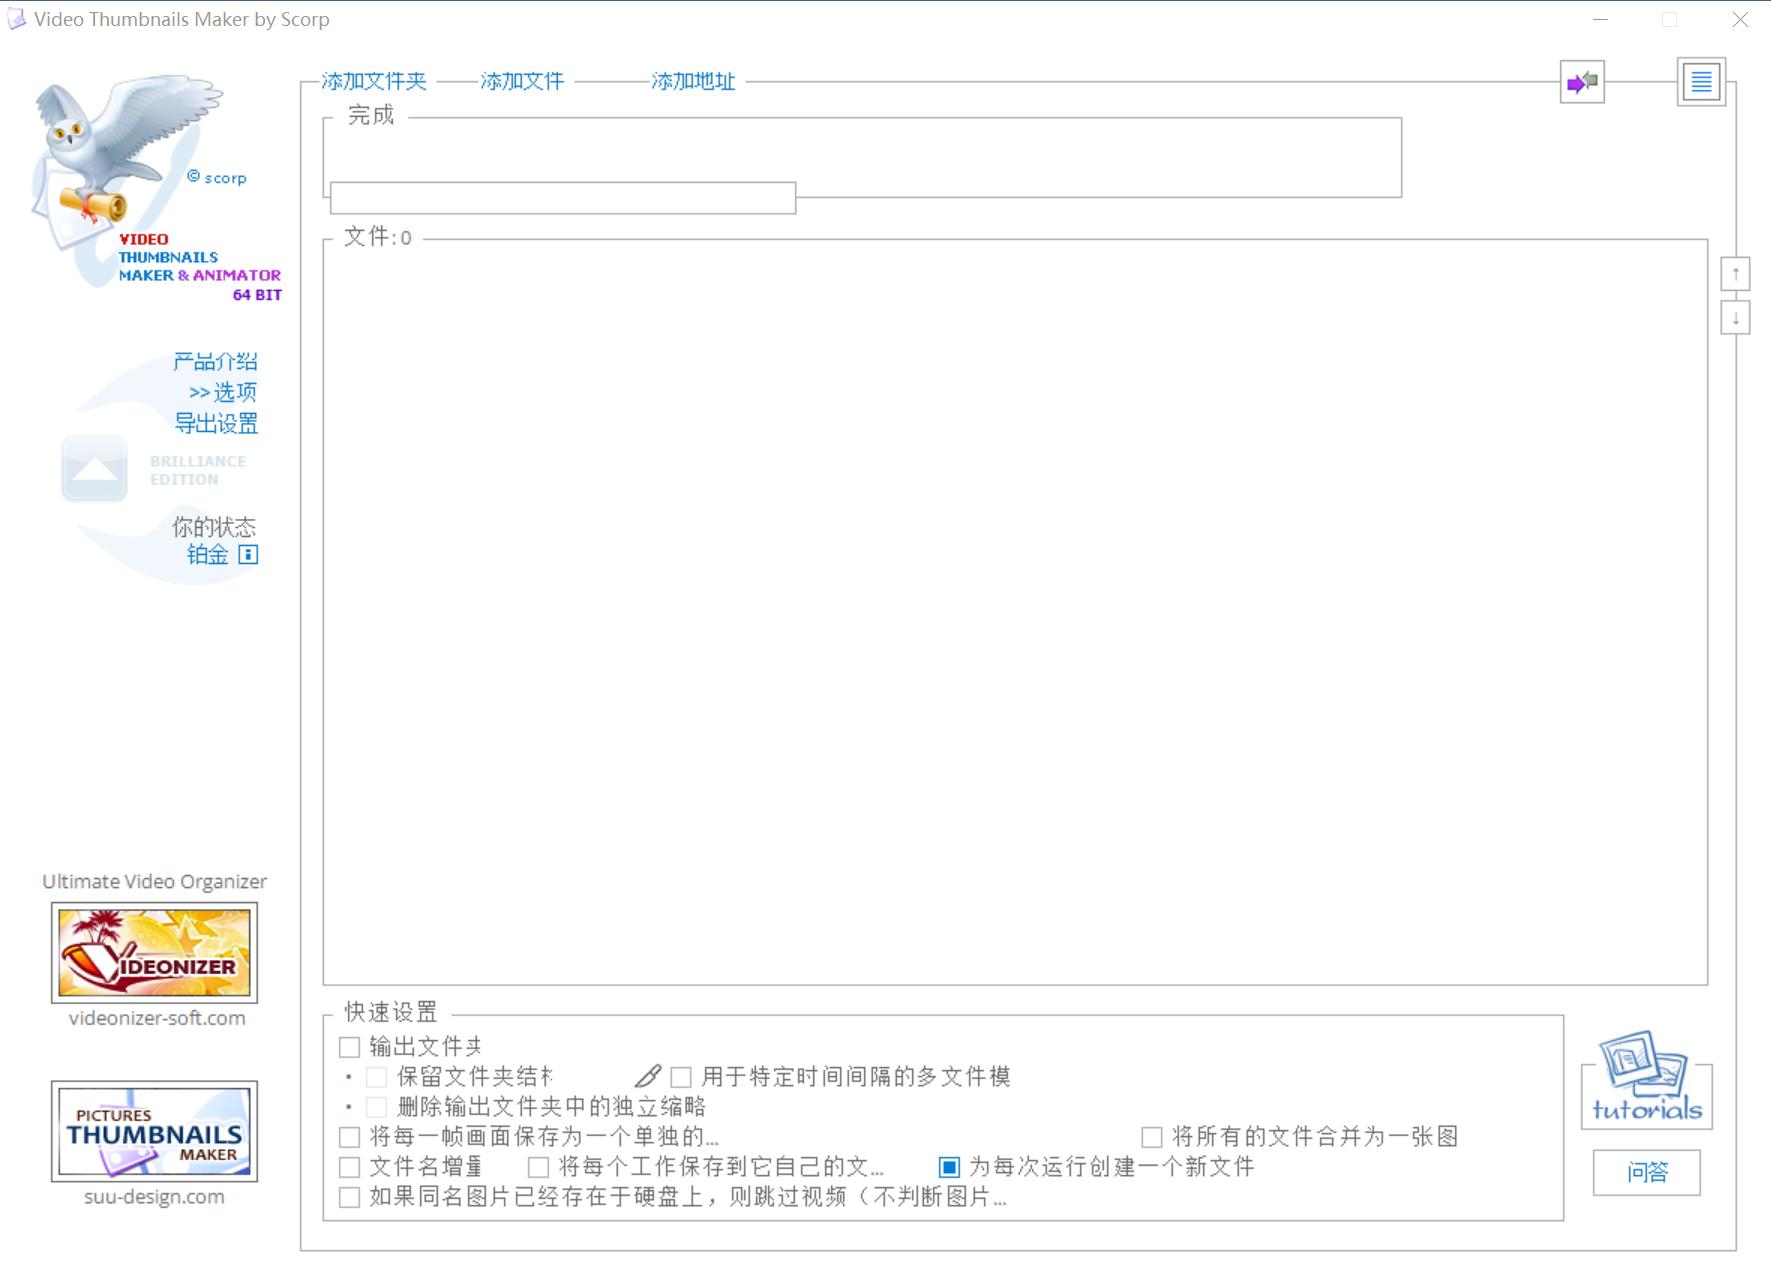Viewport: 1771px width, 1280px height.
Task: Toggle 将所有的文件合并为一张图 checkbox
Action: [x=1152, y=1137]
